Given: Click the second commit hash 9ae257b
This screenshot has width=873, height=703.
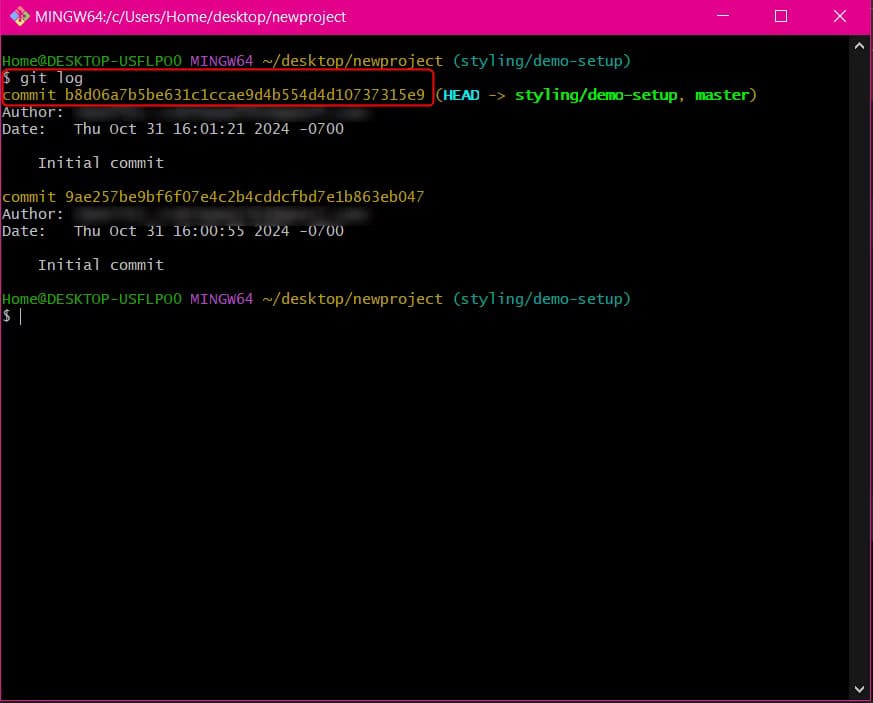Looking at the screenshot, I should click(x=245, y=197).
